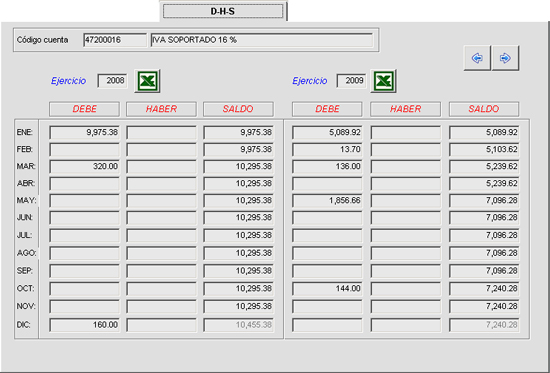
Task: Go to previous account with left arrow
Action: click(x=477, y=58)
